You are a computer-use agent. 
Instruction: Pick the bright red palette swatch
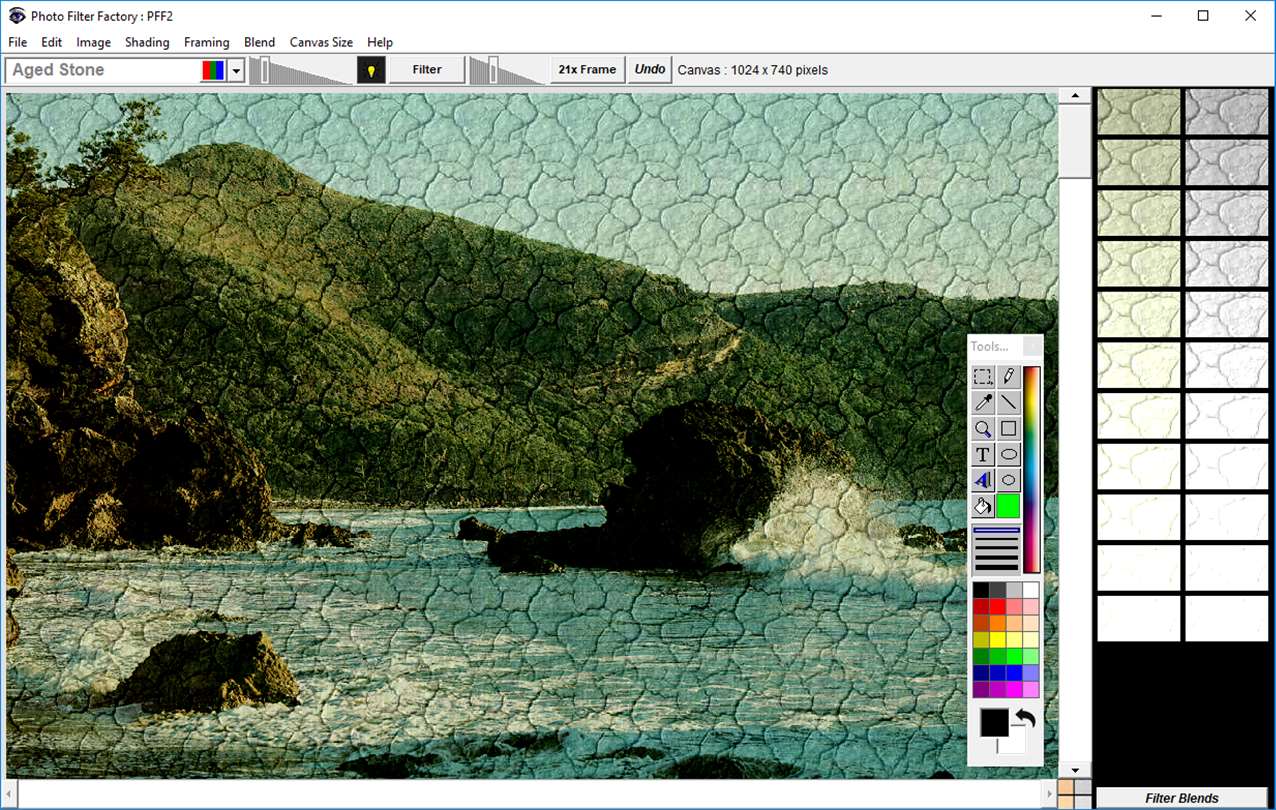point(997,606)
